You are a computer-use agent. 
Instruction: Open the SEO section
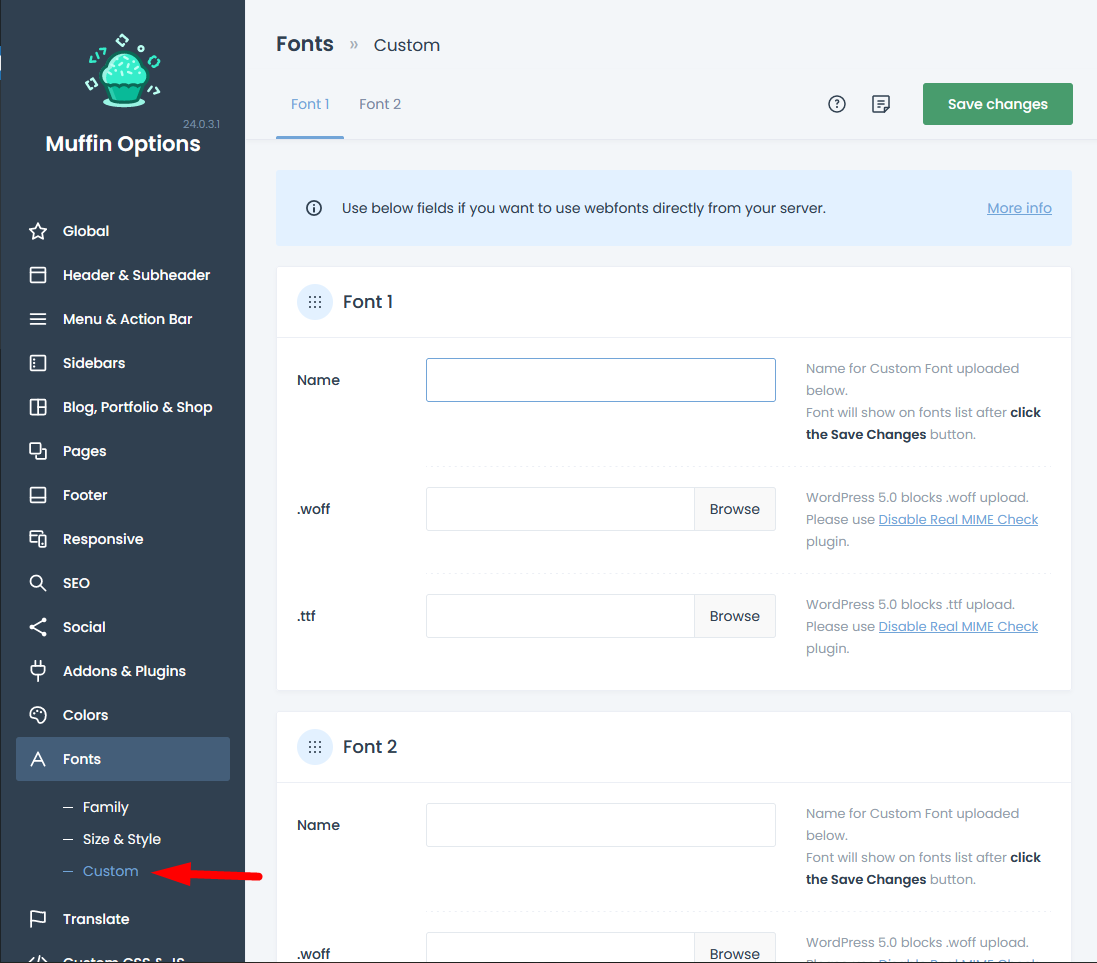click(x=123, y=583)
